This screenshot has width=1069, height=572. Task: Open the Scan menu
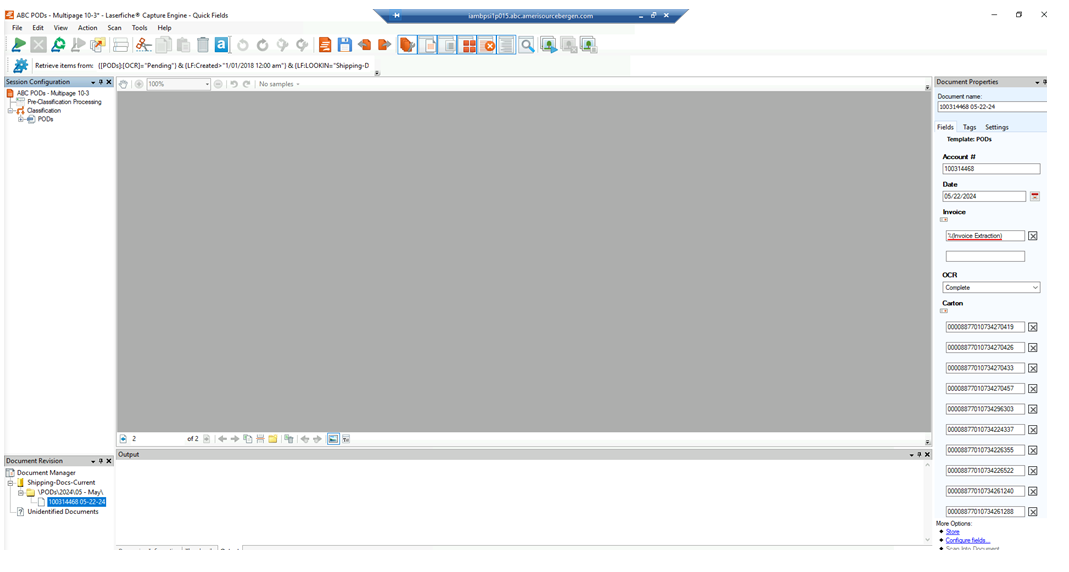(115, 28)
